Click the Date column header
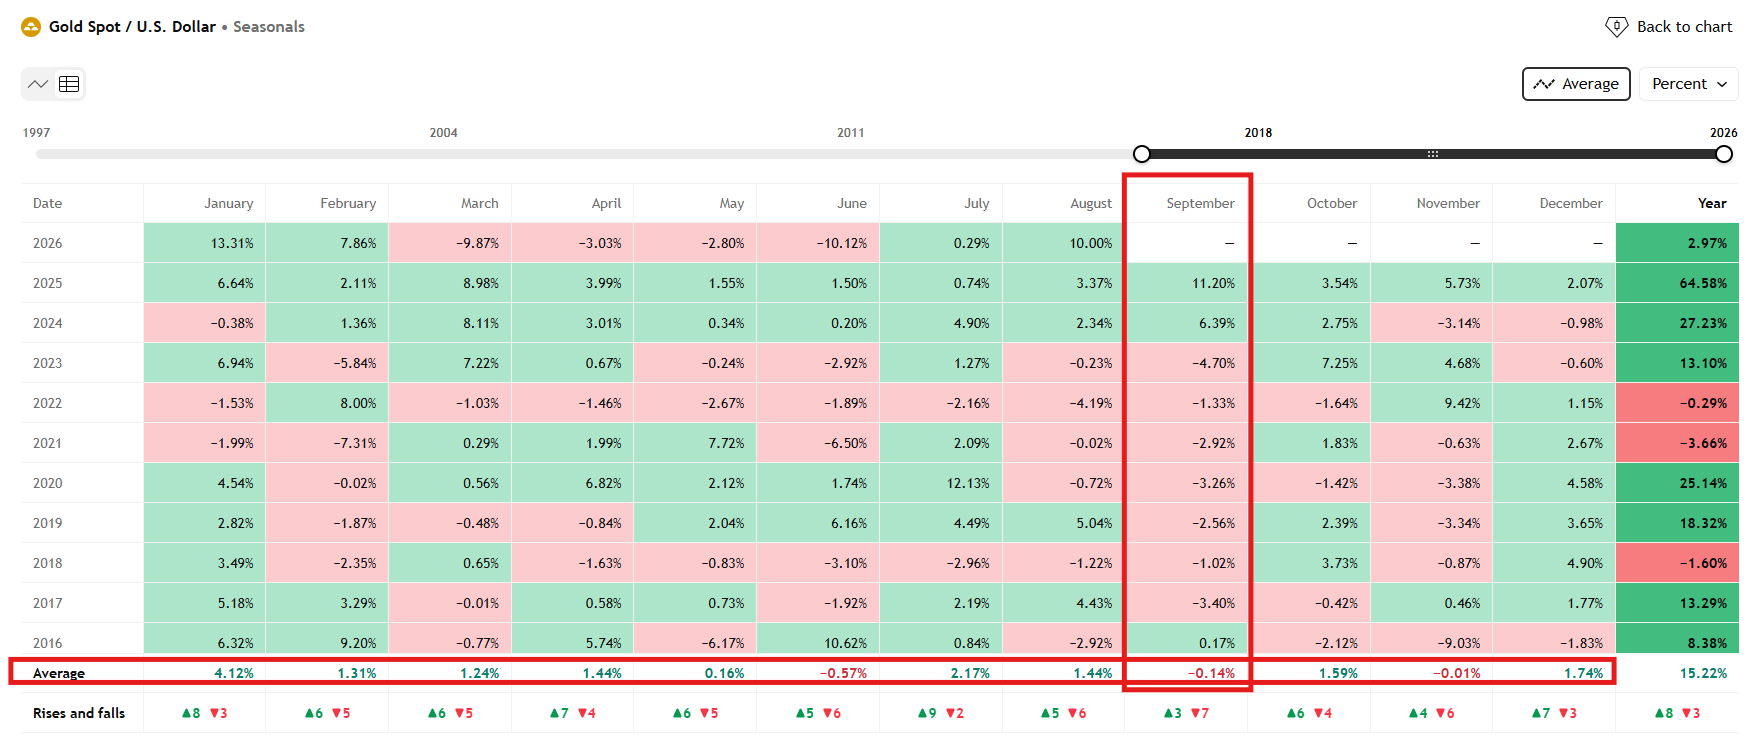The width and height of the screenshot is (1758, 743). pos(47,203)
